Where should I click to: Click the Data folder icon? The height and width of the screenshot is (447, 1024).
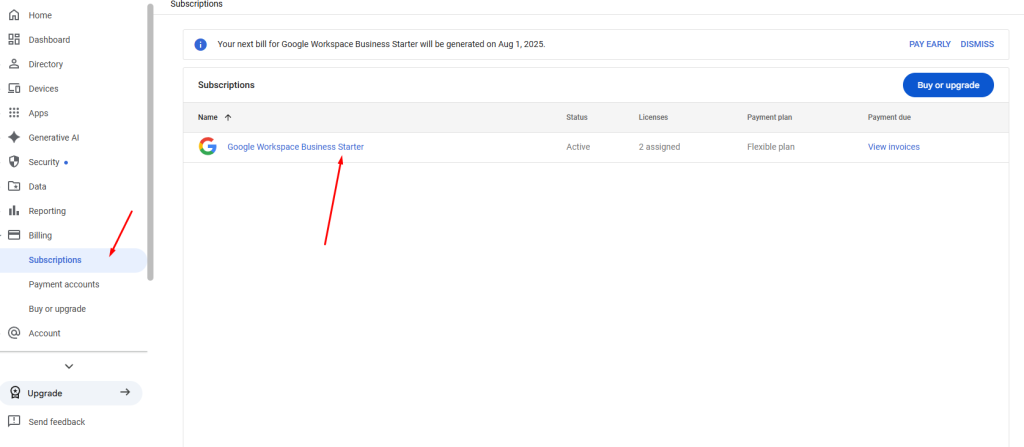pyautogui.click(x=14, y=186)
